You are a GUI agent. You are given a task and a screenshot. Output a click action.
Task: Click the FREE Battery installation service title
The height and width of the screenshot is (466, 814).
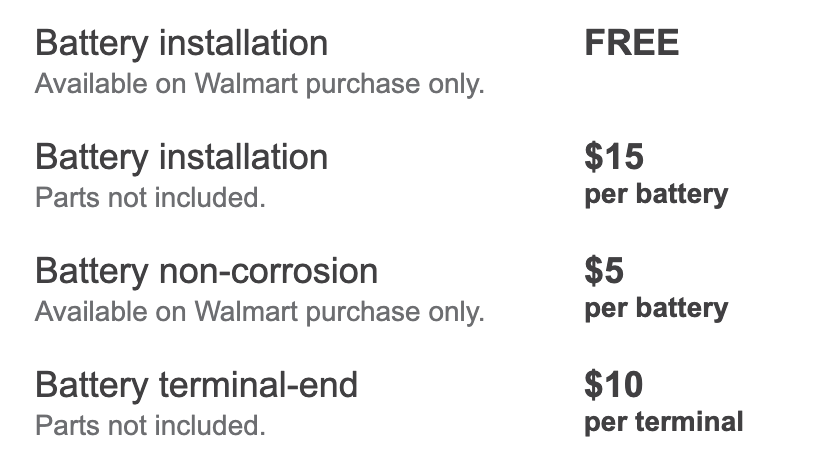coord(181,44)
